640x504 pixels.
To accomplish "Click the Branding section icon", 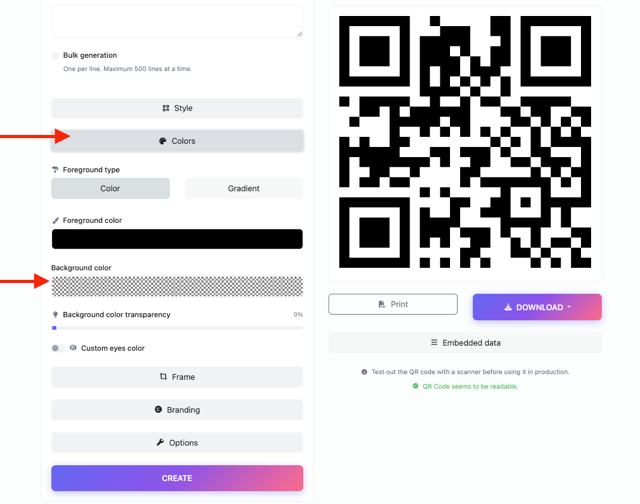I will click(x=158, y=410).
